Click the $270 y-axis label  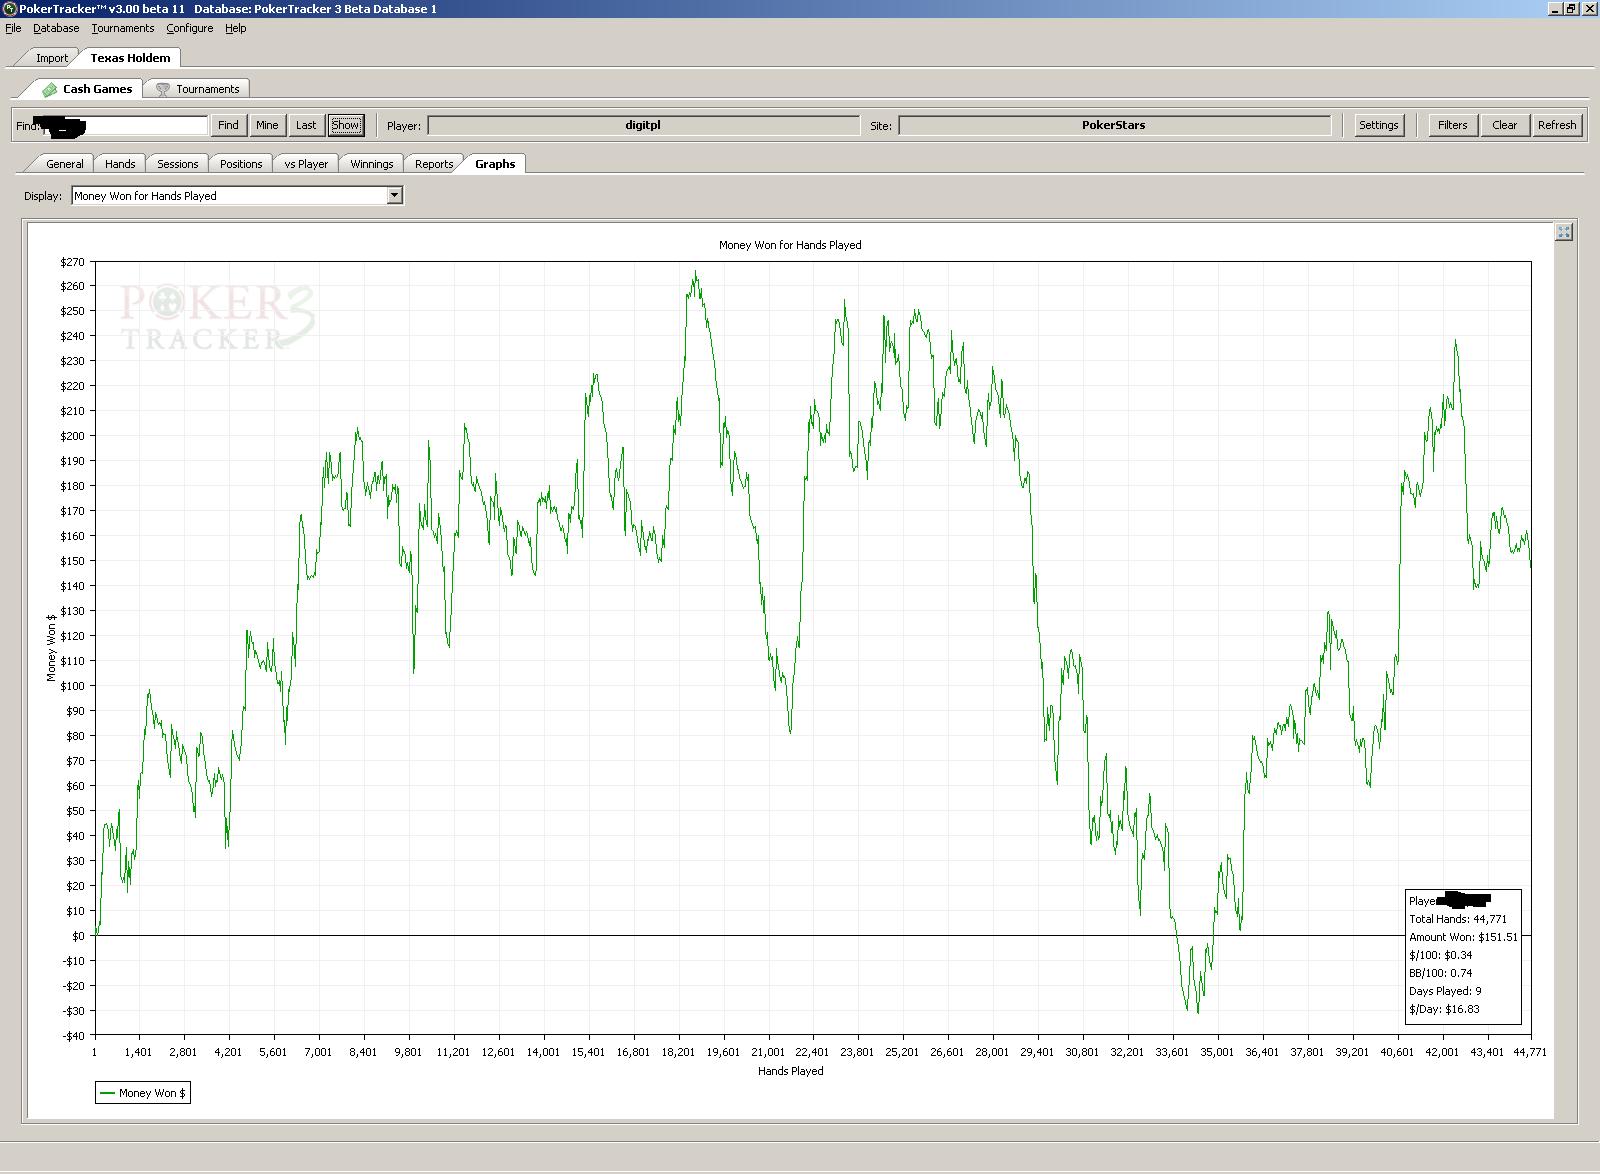pos(73,261)
